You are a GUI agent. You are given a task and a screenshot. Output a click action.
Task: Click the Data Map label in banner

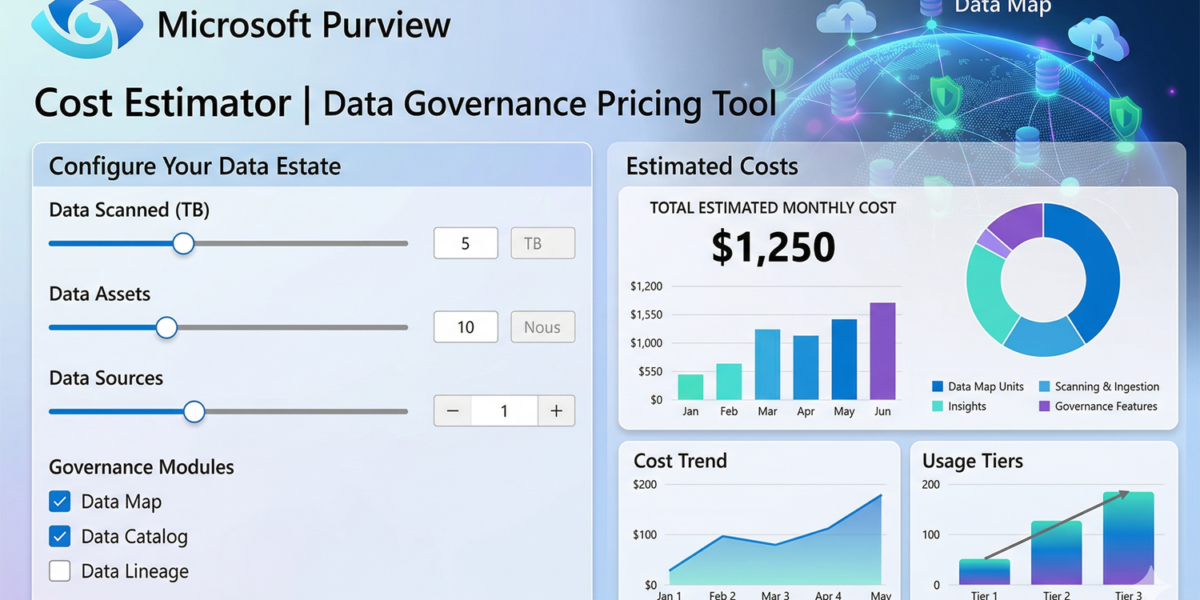click(x=1002, y=8)
